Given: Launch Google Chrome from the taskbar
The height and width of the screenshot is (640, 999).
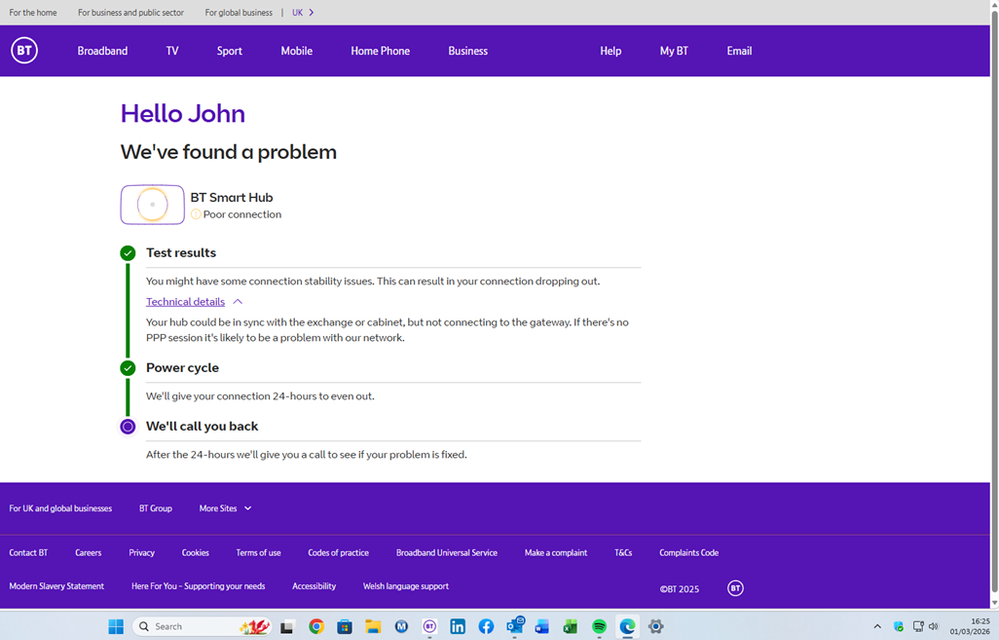Looking at the screenshot, I should (316, 627).
